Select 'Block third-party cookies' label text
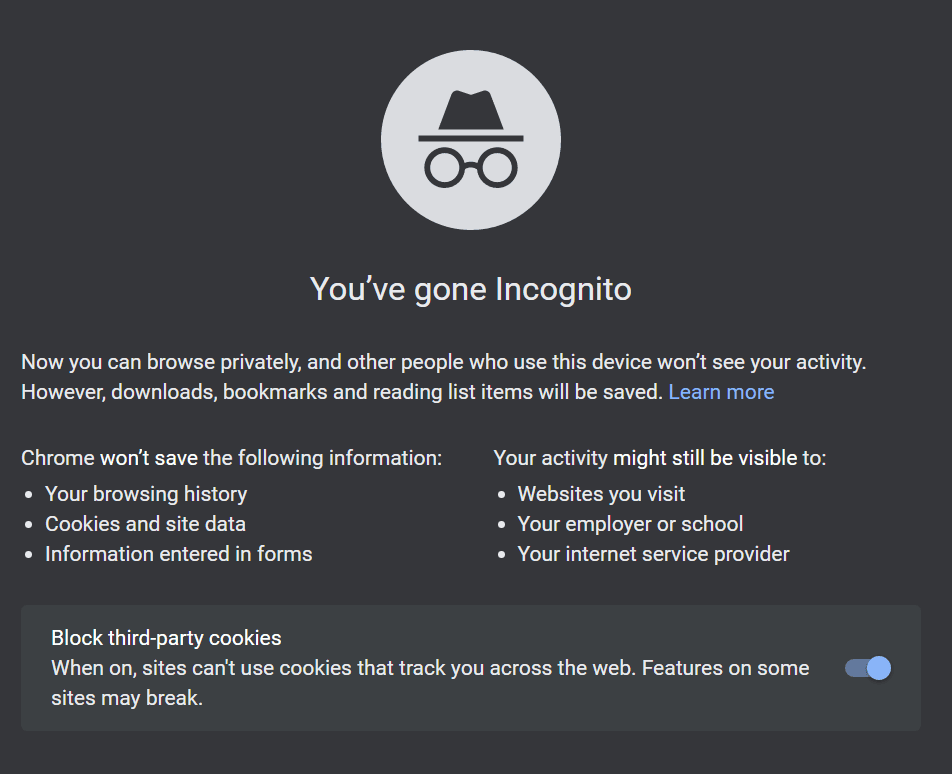This screenshot has width=952, height=774. pyautogui.click(x=166, y=637)
